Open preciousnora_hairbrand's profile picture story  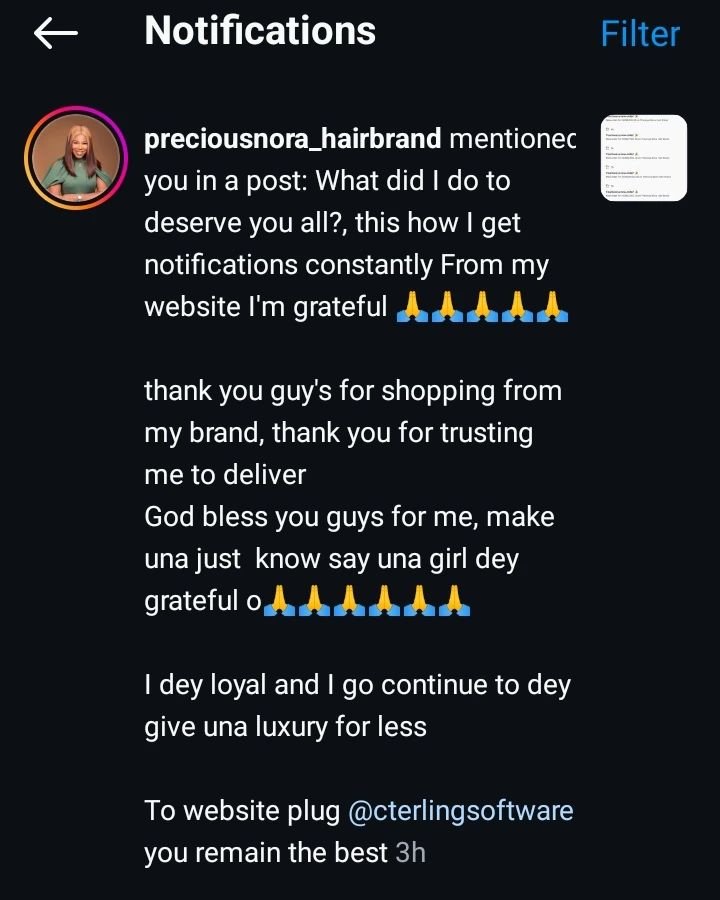75,156
